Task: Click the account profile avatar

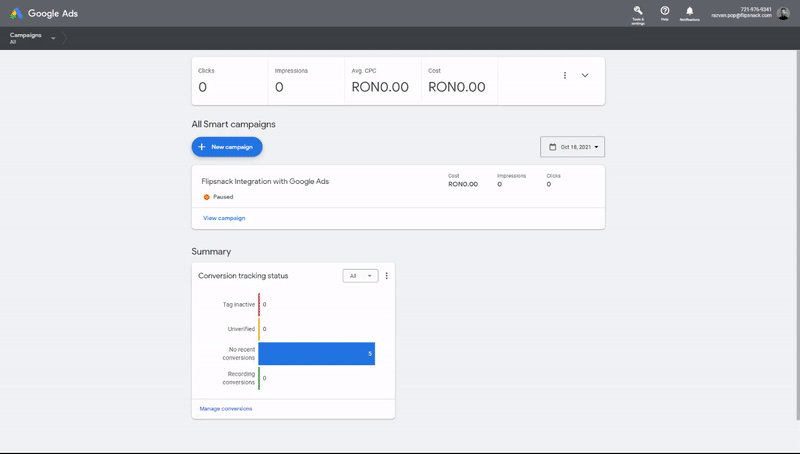Action: (x=783, y=13)
